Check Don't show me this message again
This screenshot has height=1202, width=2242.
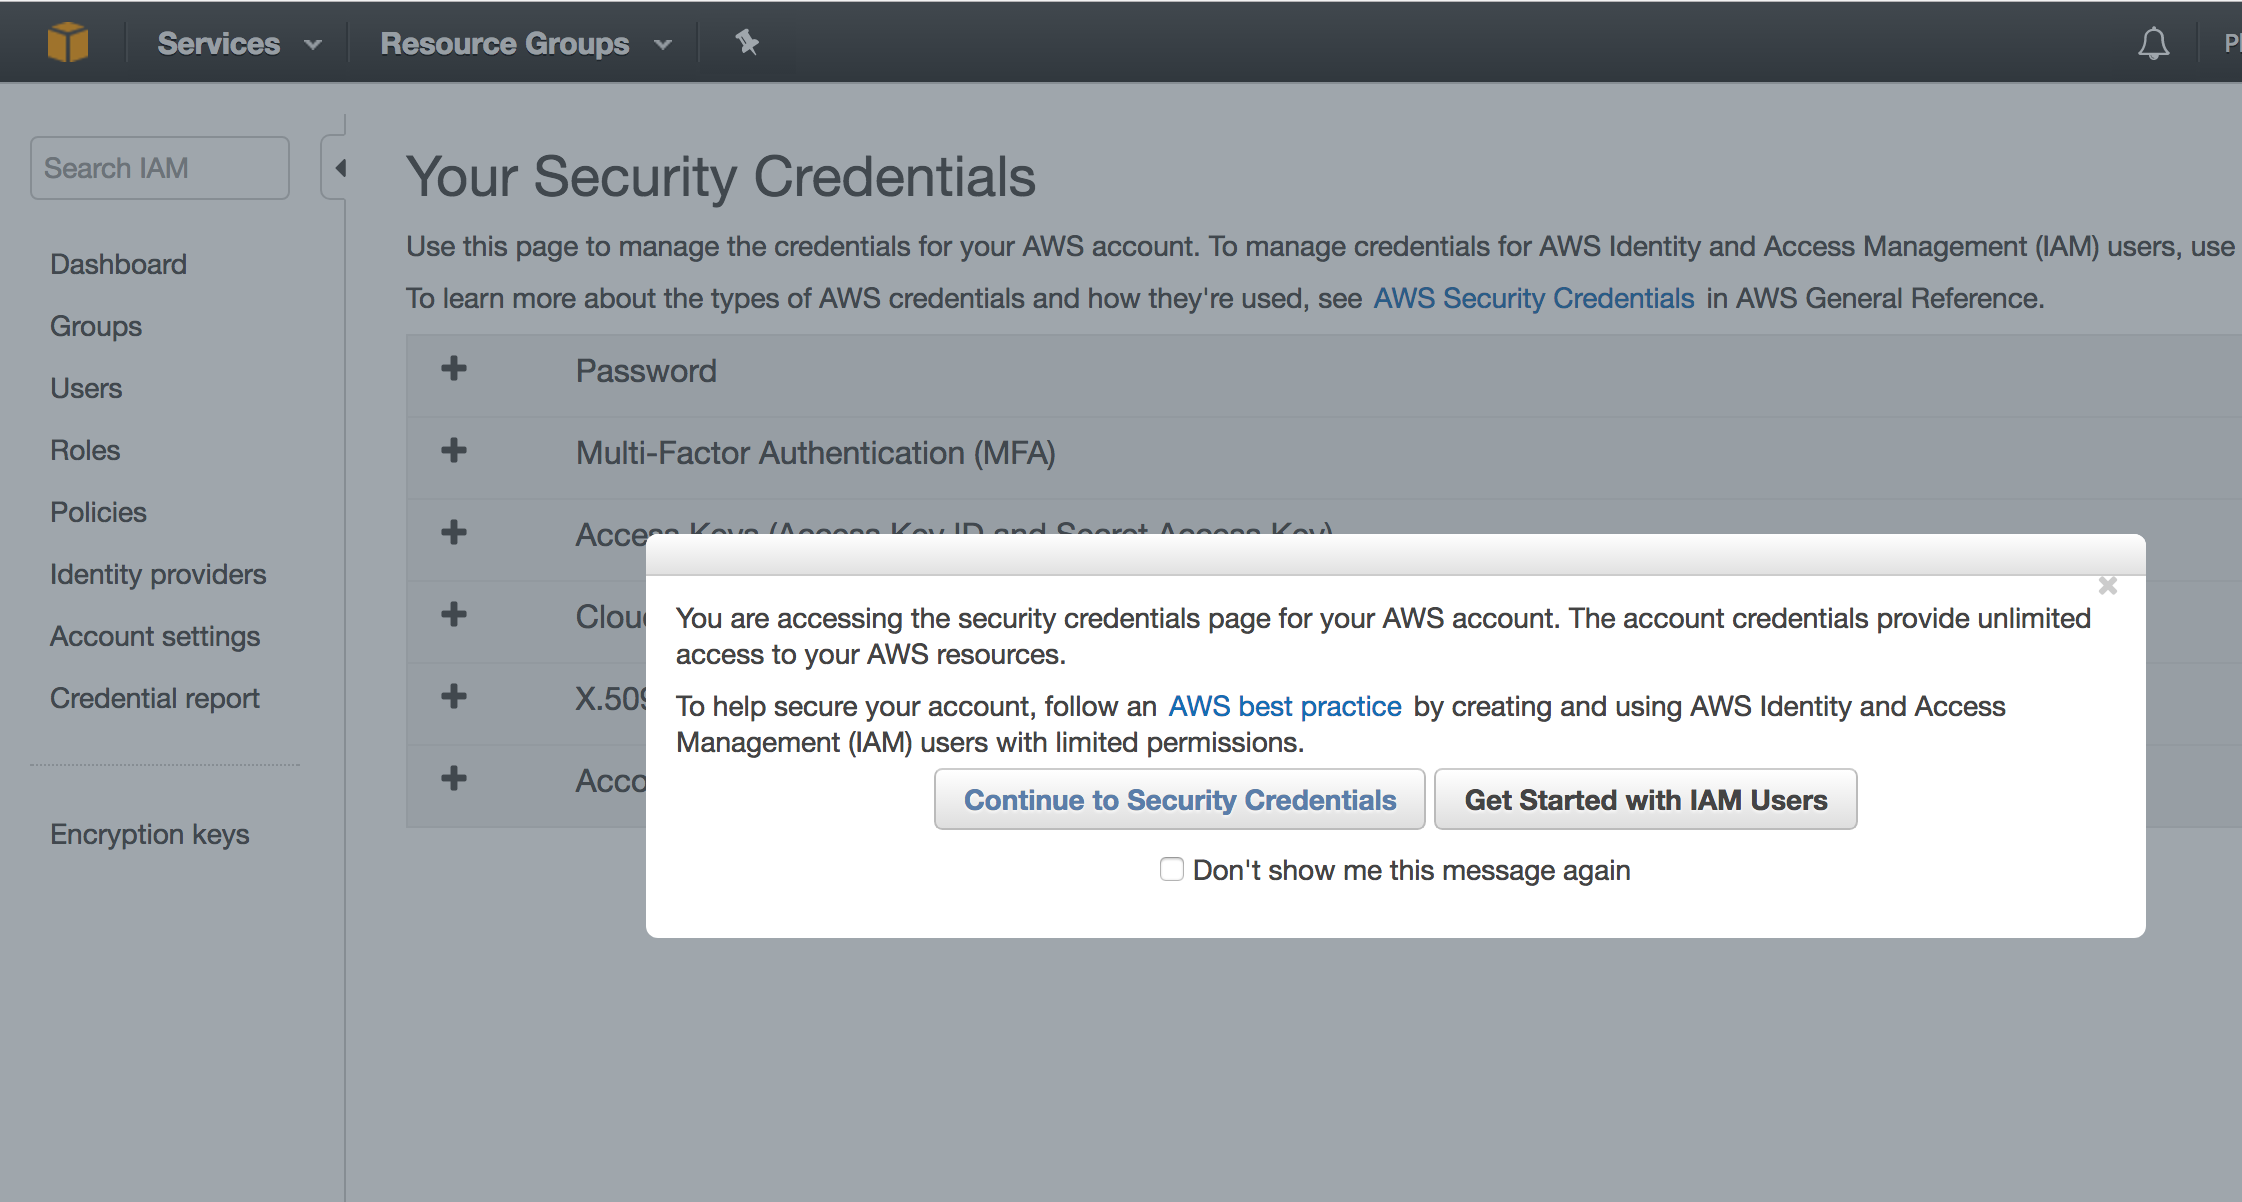tap(1171, 869)
